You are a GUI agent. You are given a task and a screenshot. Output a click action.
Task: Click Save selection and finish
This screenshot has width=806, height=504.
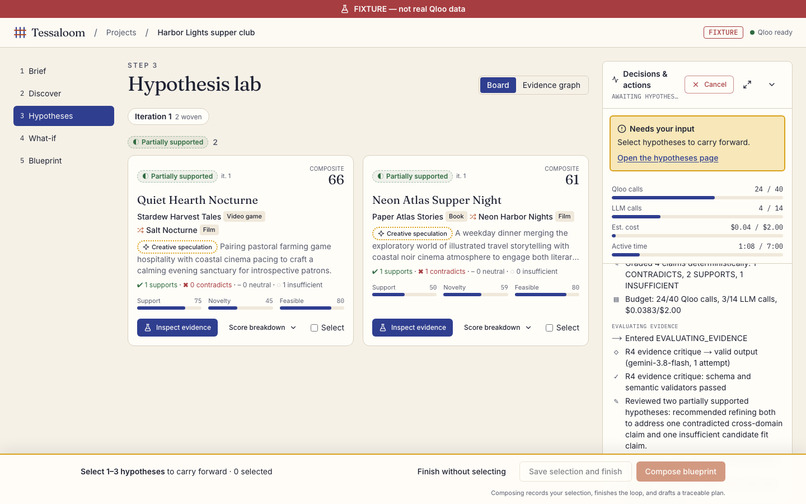[x=575, y=472]
